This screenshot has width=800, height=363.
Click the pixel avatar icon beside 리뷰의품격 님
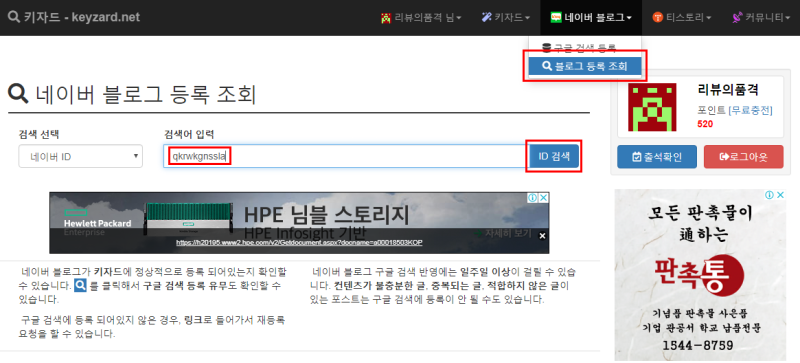[x=386, y=18]
